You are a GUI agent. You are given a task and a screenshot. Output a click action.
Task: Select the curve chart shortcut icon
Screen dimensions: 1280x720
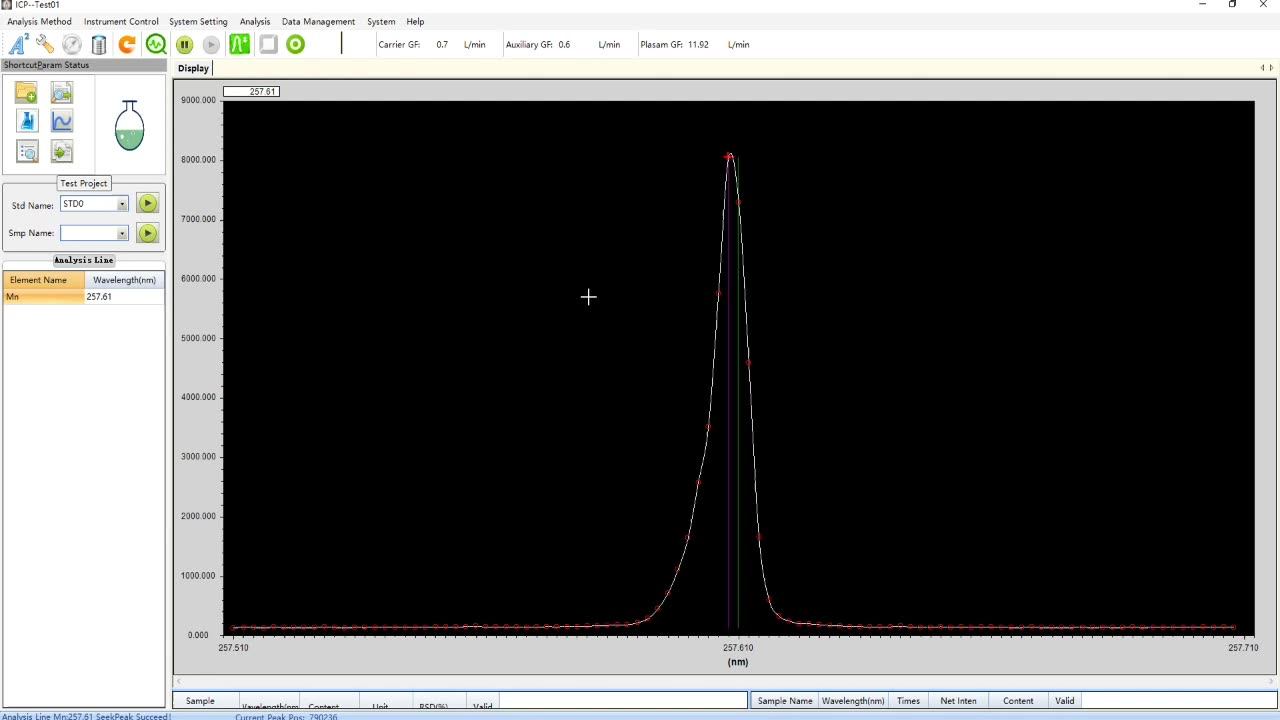click(61, 120)
